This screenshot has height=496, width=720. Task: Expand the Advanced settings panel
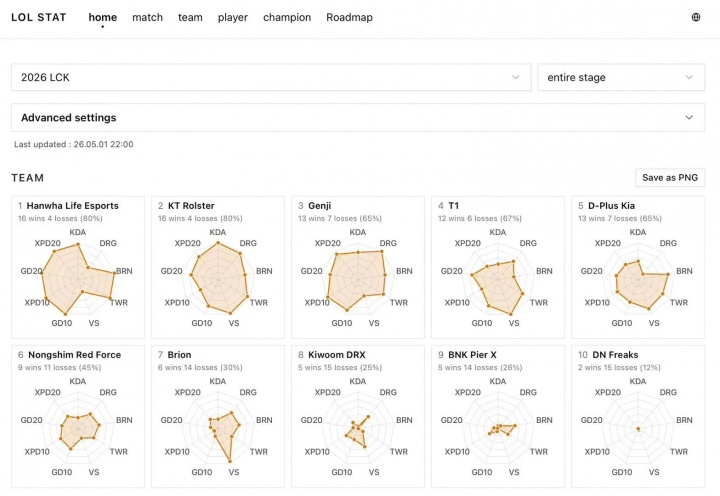pyautogui.click(x=358, y=118)
